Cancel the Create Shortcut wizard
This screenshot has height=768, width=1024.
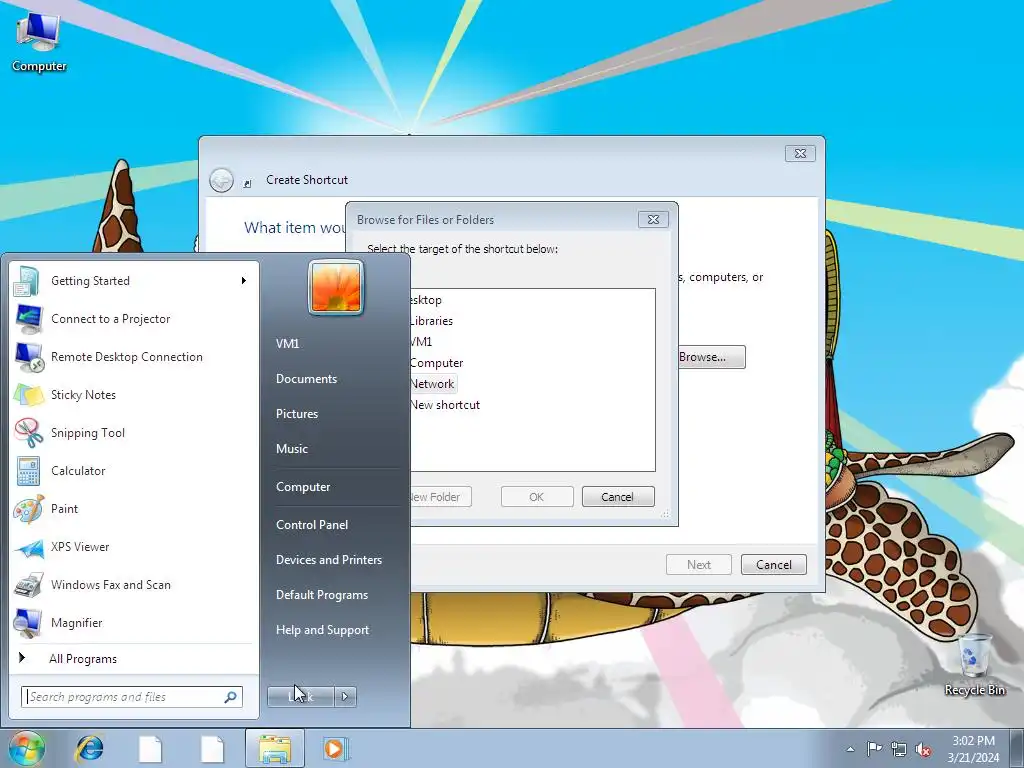tap(774, 565)
